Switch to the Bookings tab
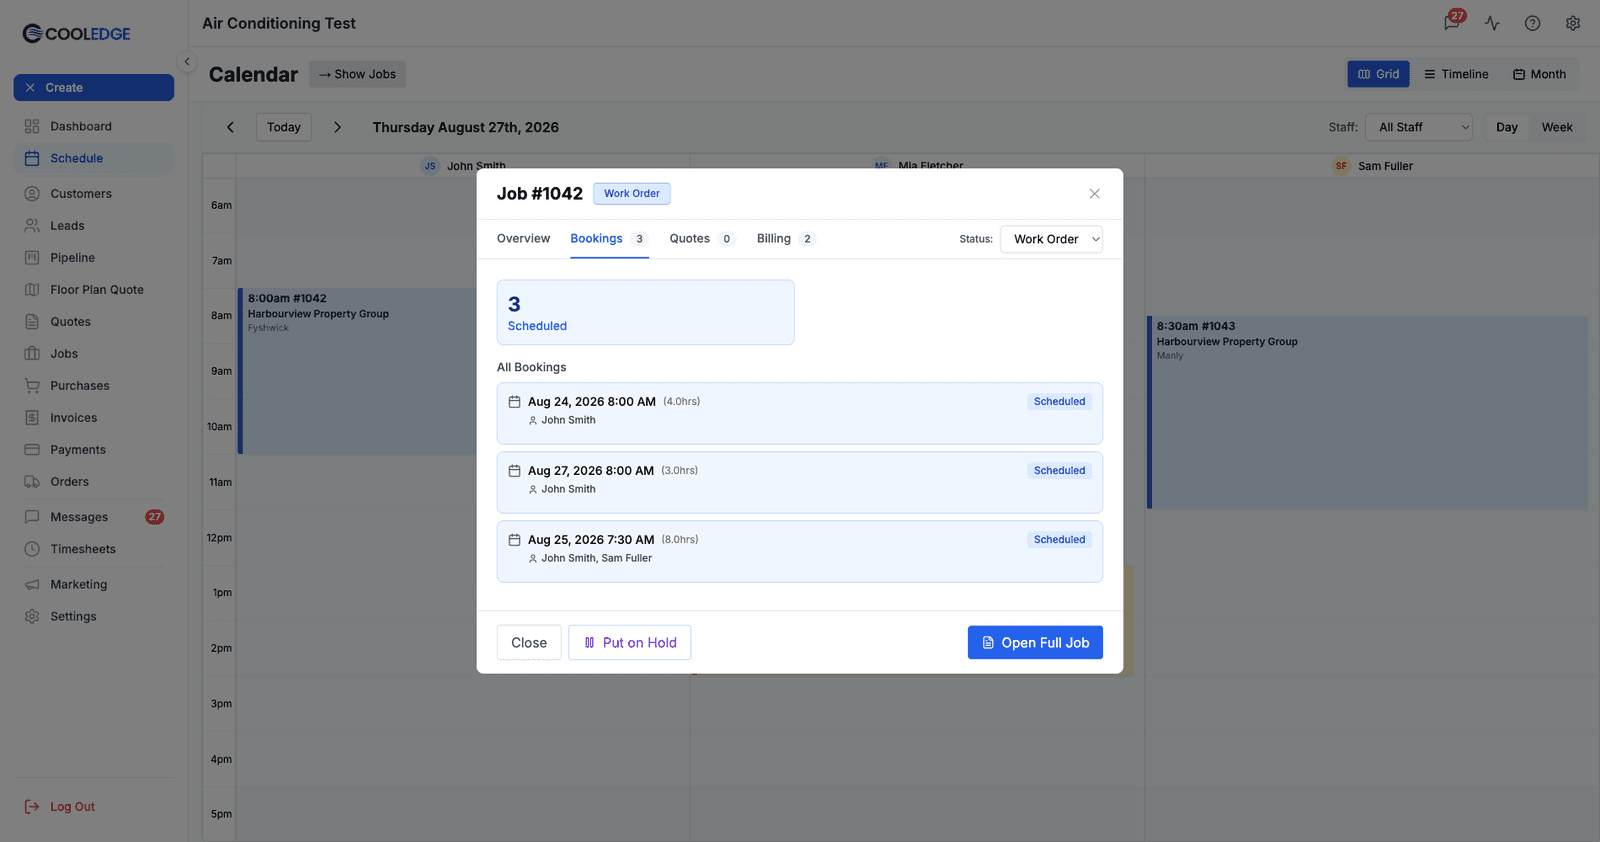 tap(609, 238)
